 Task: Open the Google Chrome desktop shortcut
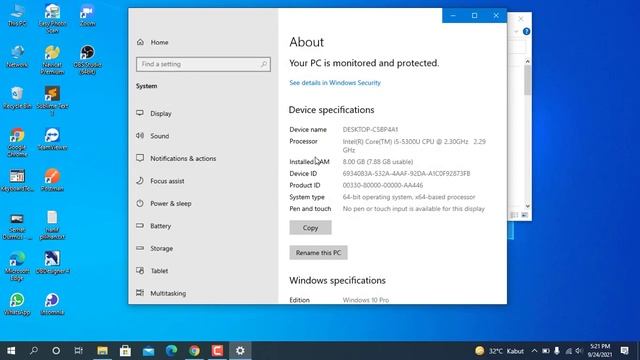point(17,142)
